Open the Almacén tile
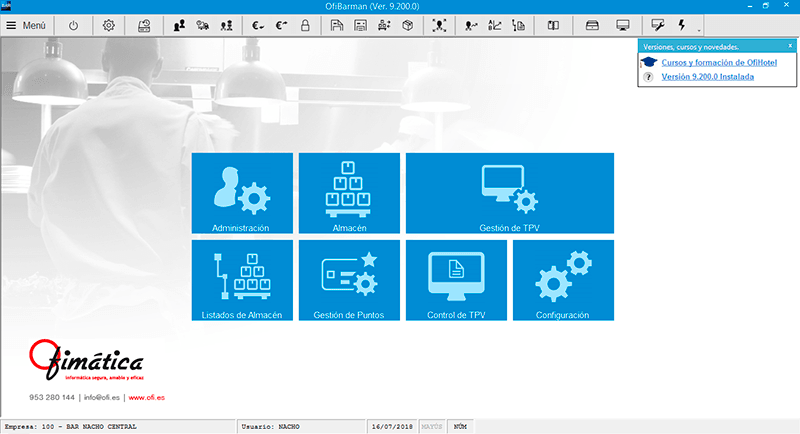The width and height of the screenshot is (800, 434). 349,194
